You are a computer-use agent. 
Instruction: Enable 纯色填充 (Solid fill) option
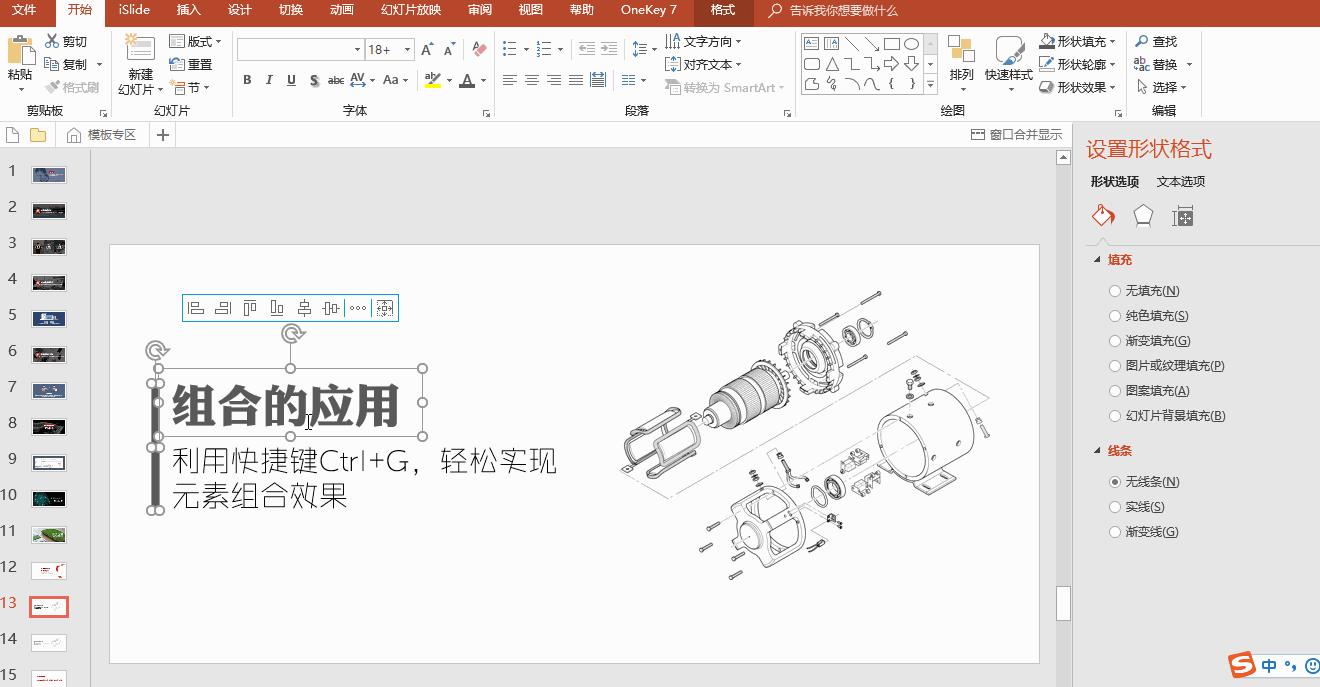(1115, 315)
